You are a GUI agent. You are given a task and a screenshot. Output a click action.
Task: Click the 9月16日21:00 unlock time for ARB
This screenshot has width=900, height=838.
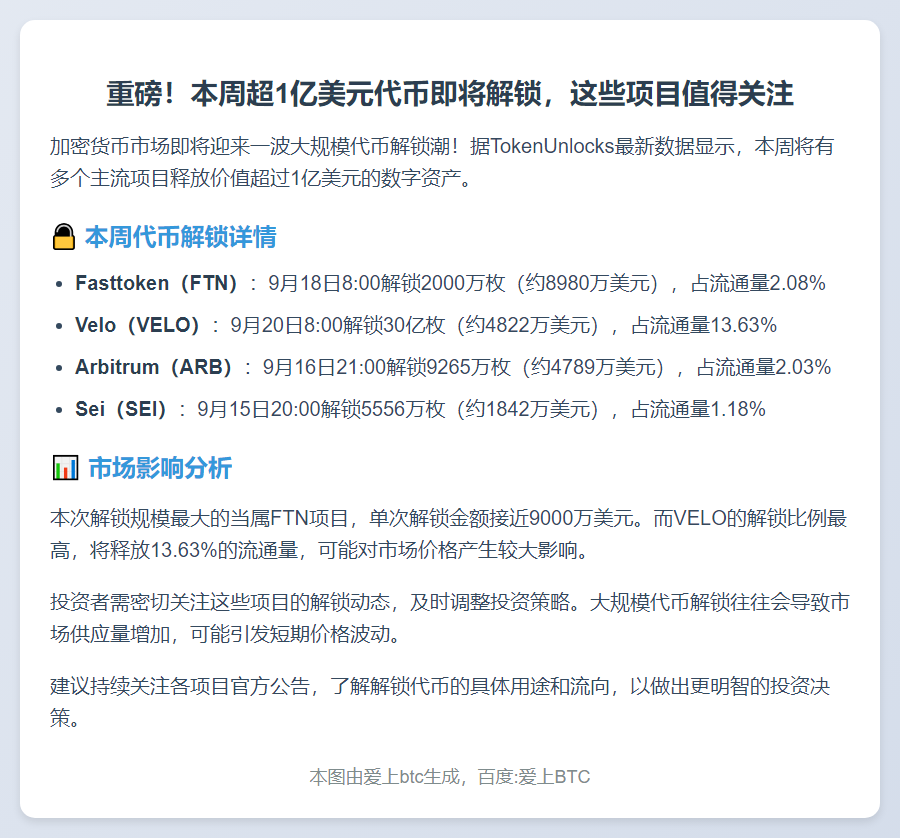pos(323,367)
